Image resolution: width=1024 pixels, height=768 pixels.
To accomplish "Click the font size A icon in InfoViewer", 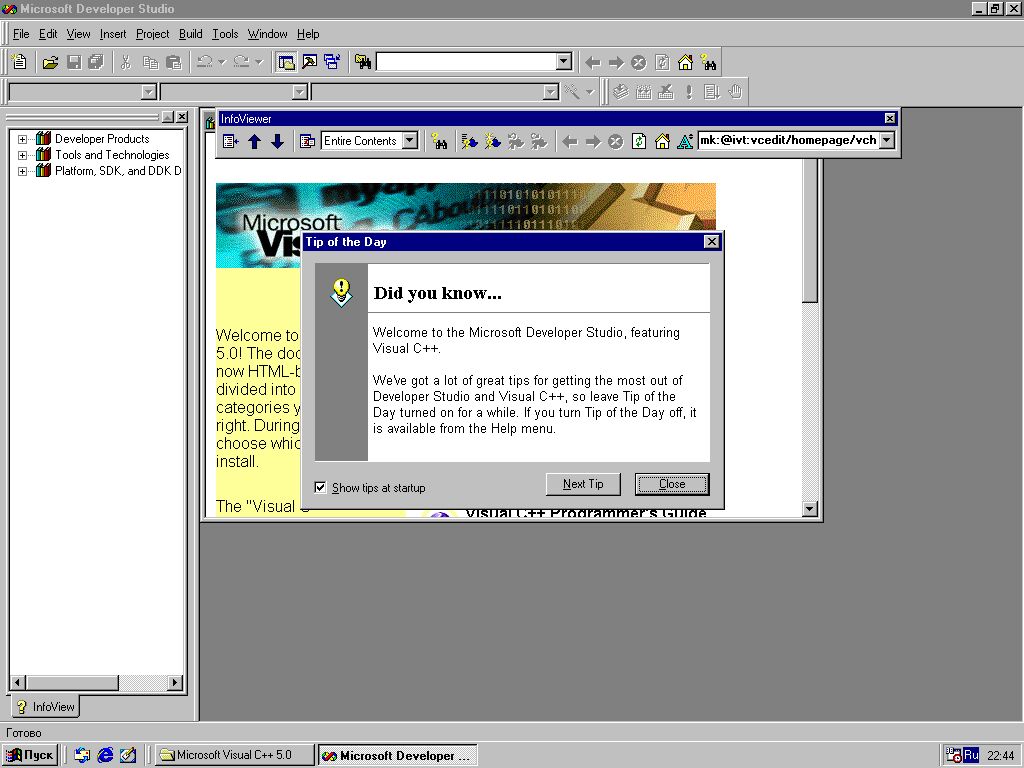I will (685, 141).
